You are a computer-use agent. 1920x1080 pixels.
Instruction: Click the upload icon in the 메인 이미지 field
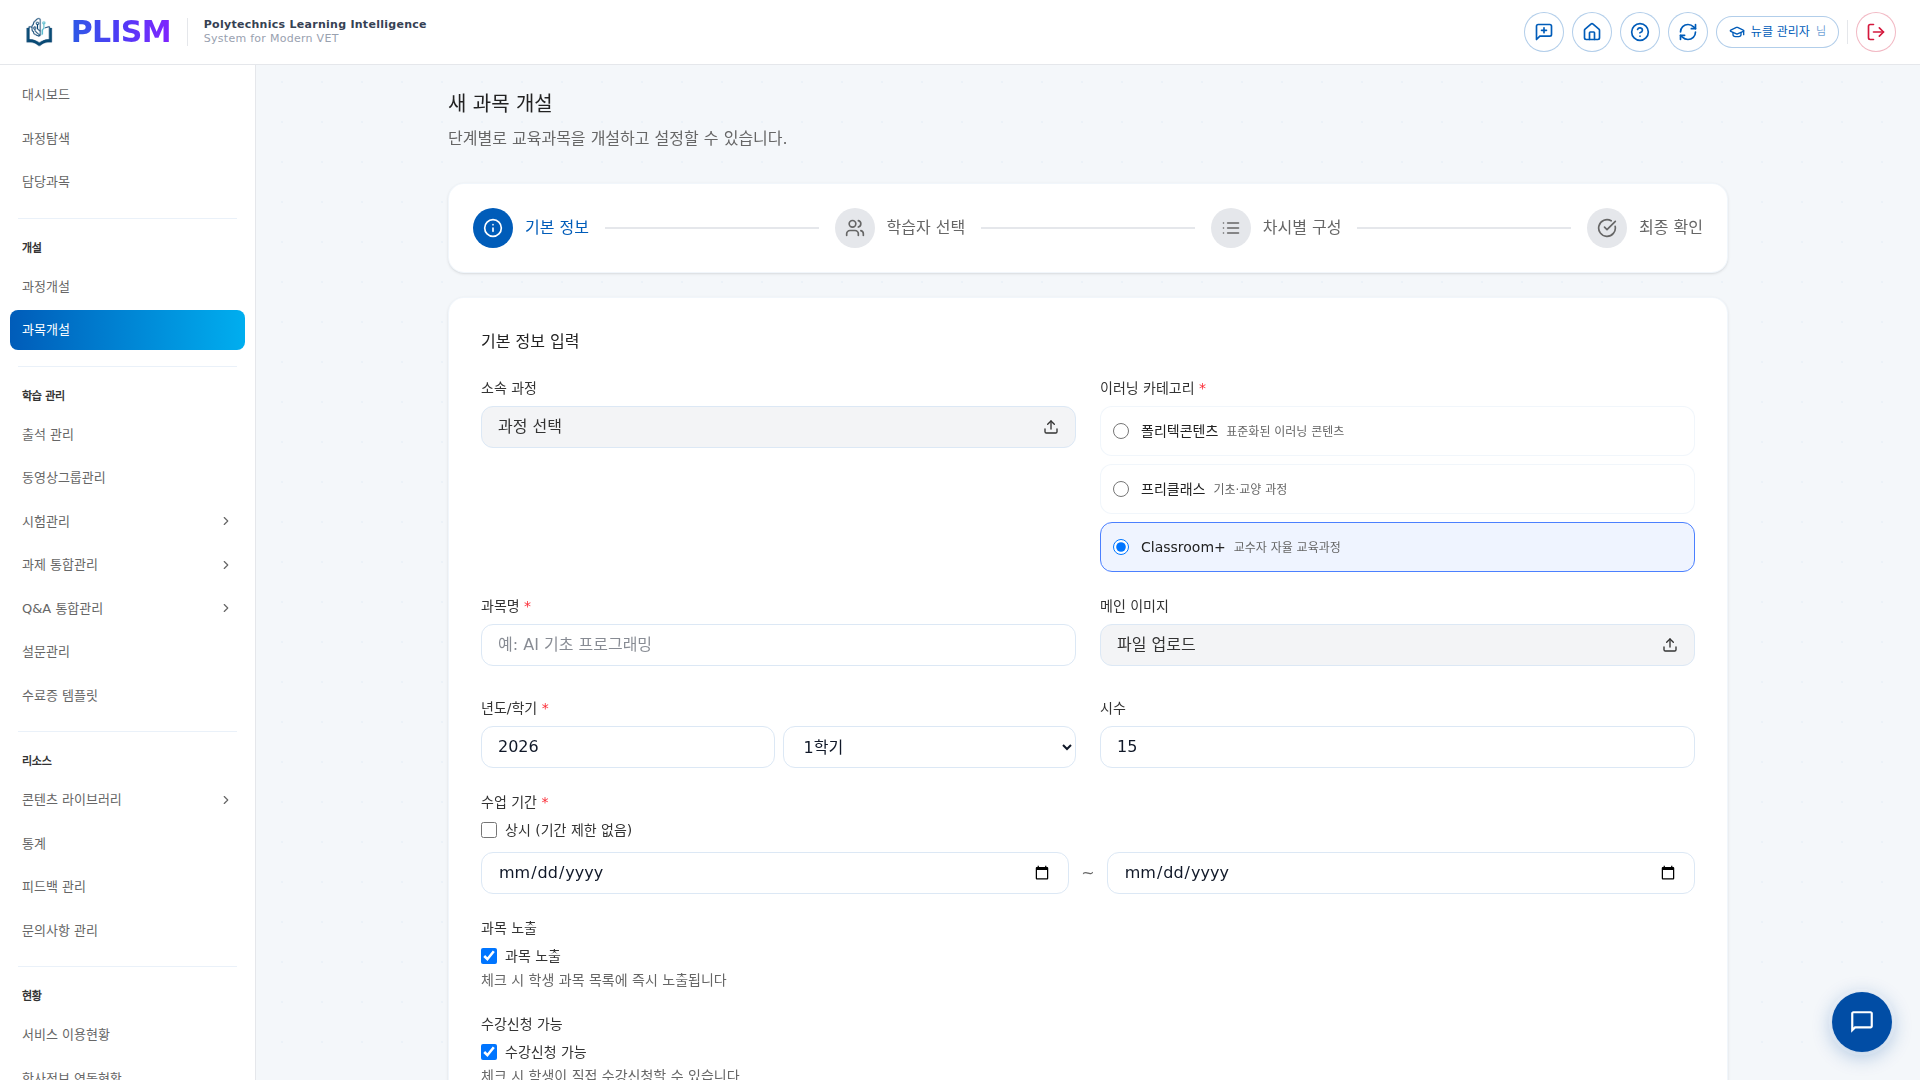coord(1669,645)
